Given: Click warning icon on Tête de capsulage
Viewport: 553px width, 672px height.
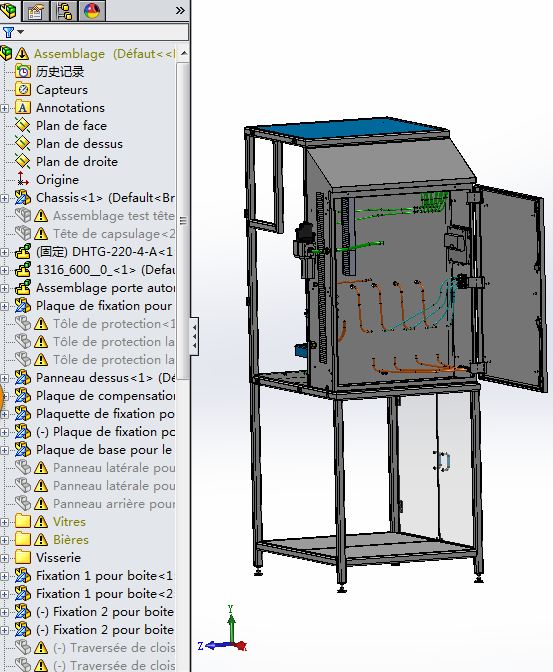Looking at the screenshot, I should (41, 234).
